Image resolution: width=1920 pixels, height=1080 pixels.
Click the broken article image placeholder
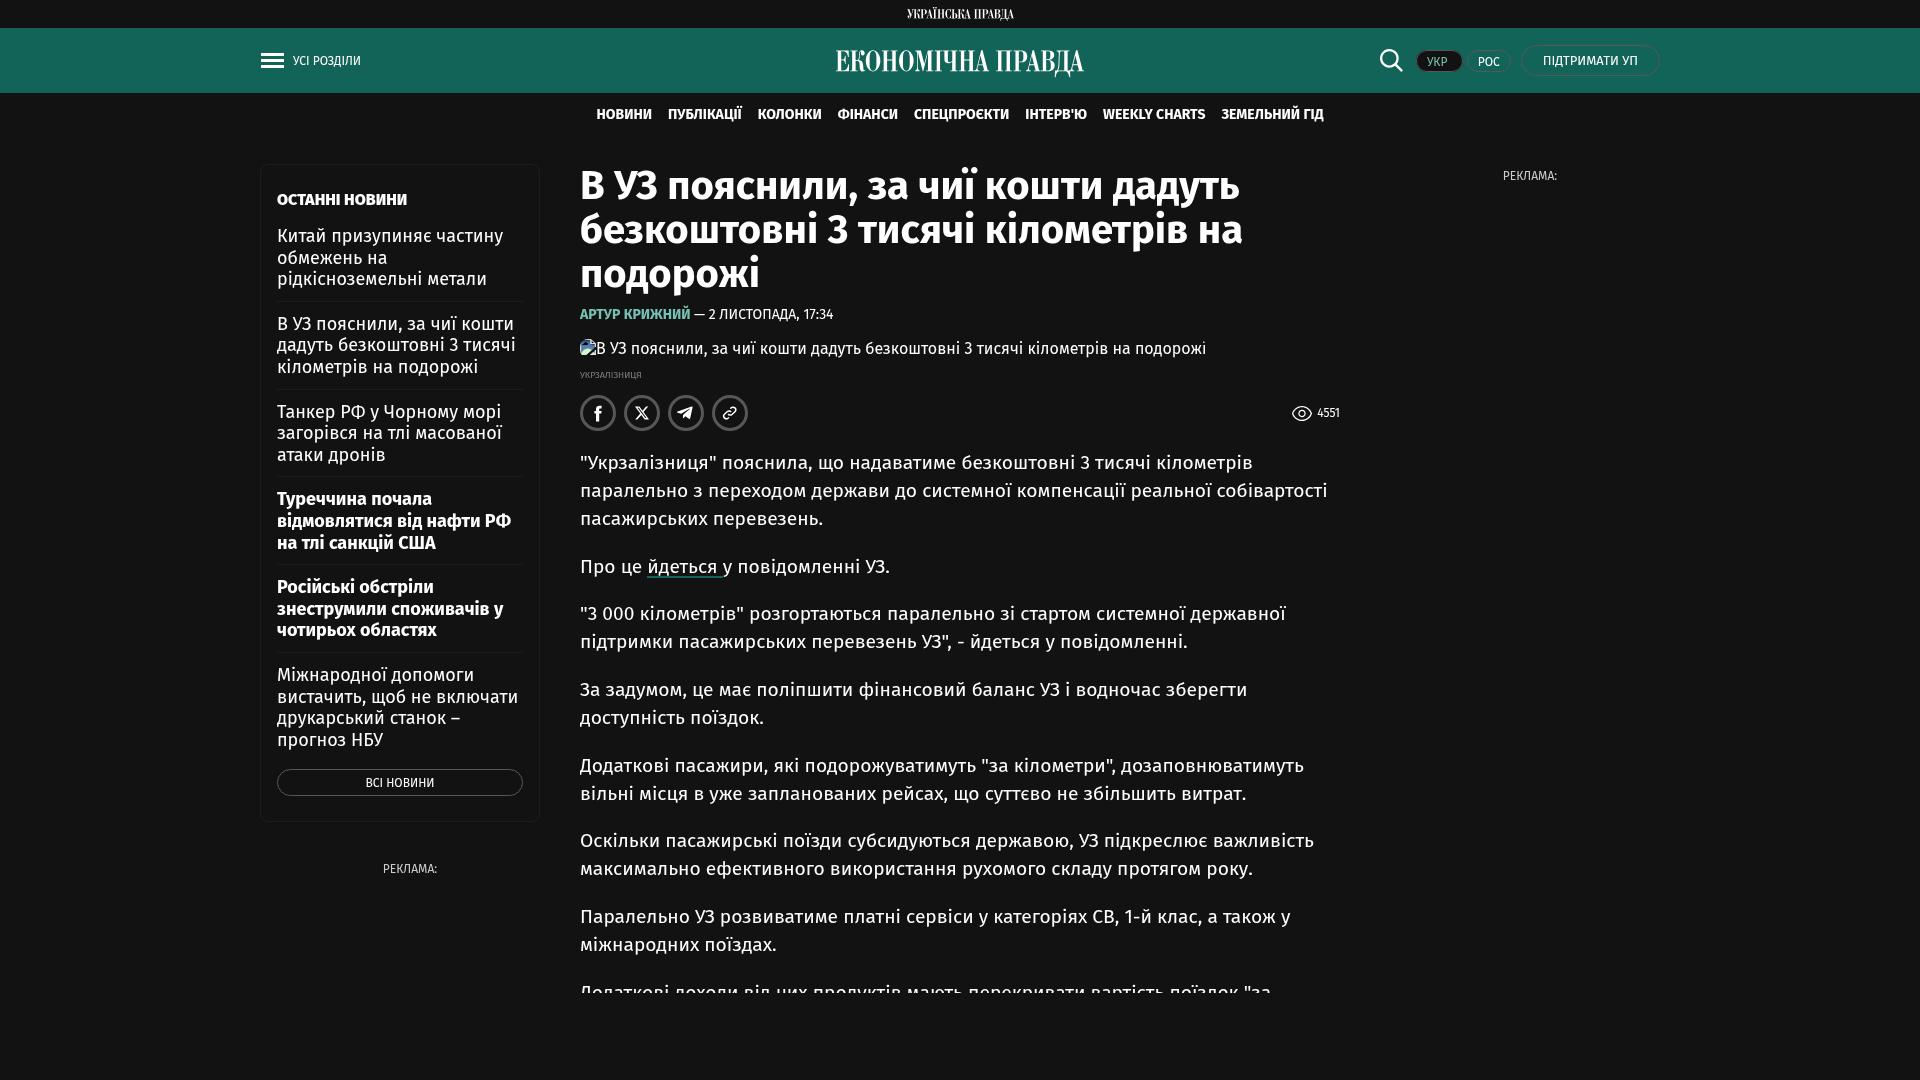coord(588,348)
